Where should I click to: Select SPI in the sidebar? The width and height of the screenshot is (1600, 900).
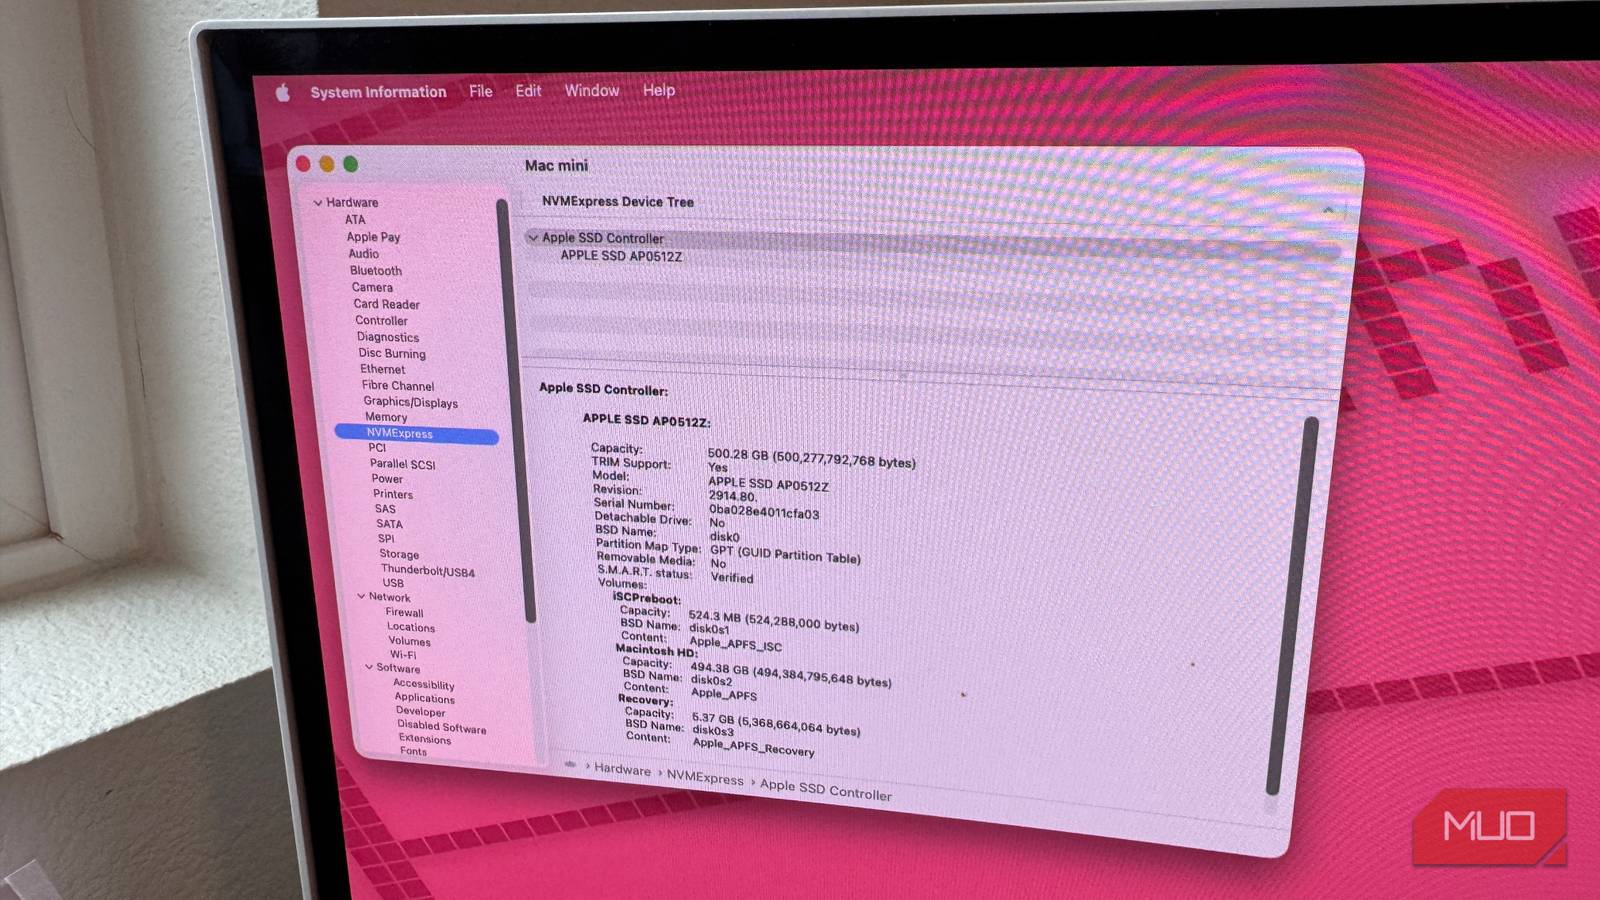pos(386,538)
